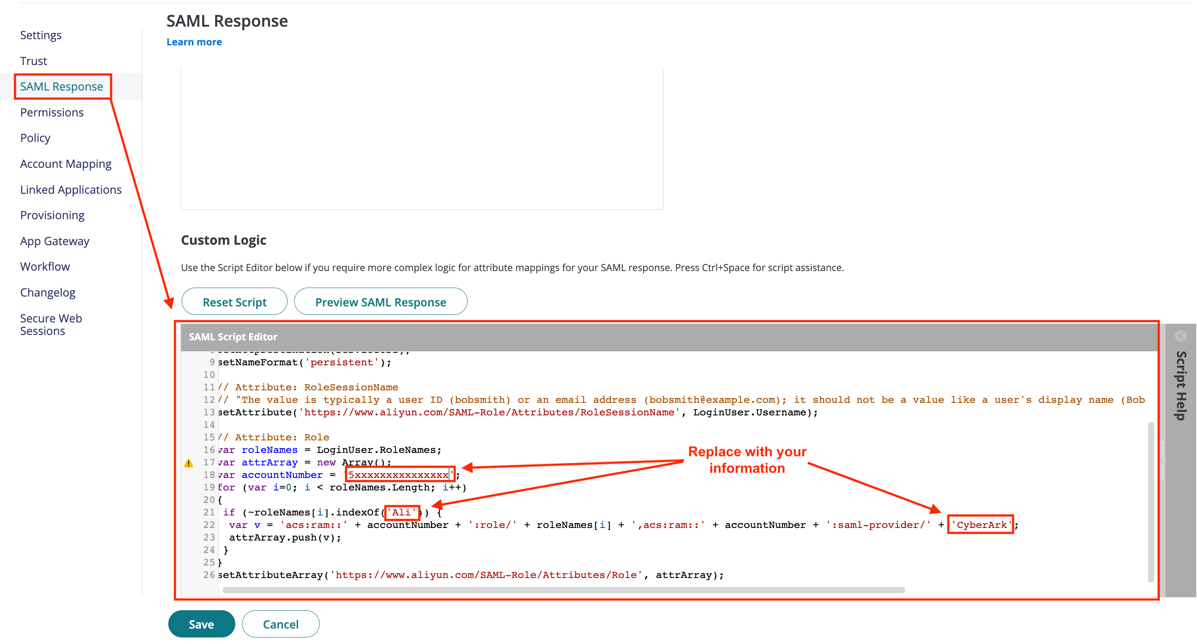Click the bobsmith comment on line 12
The width and height of the screenshot is (1197, 644).
pos(682,400)
